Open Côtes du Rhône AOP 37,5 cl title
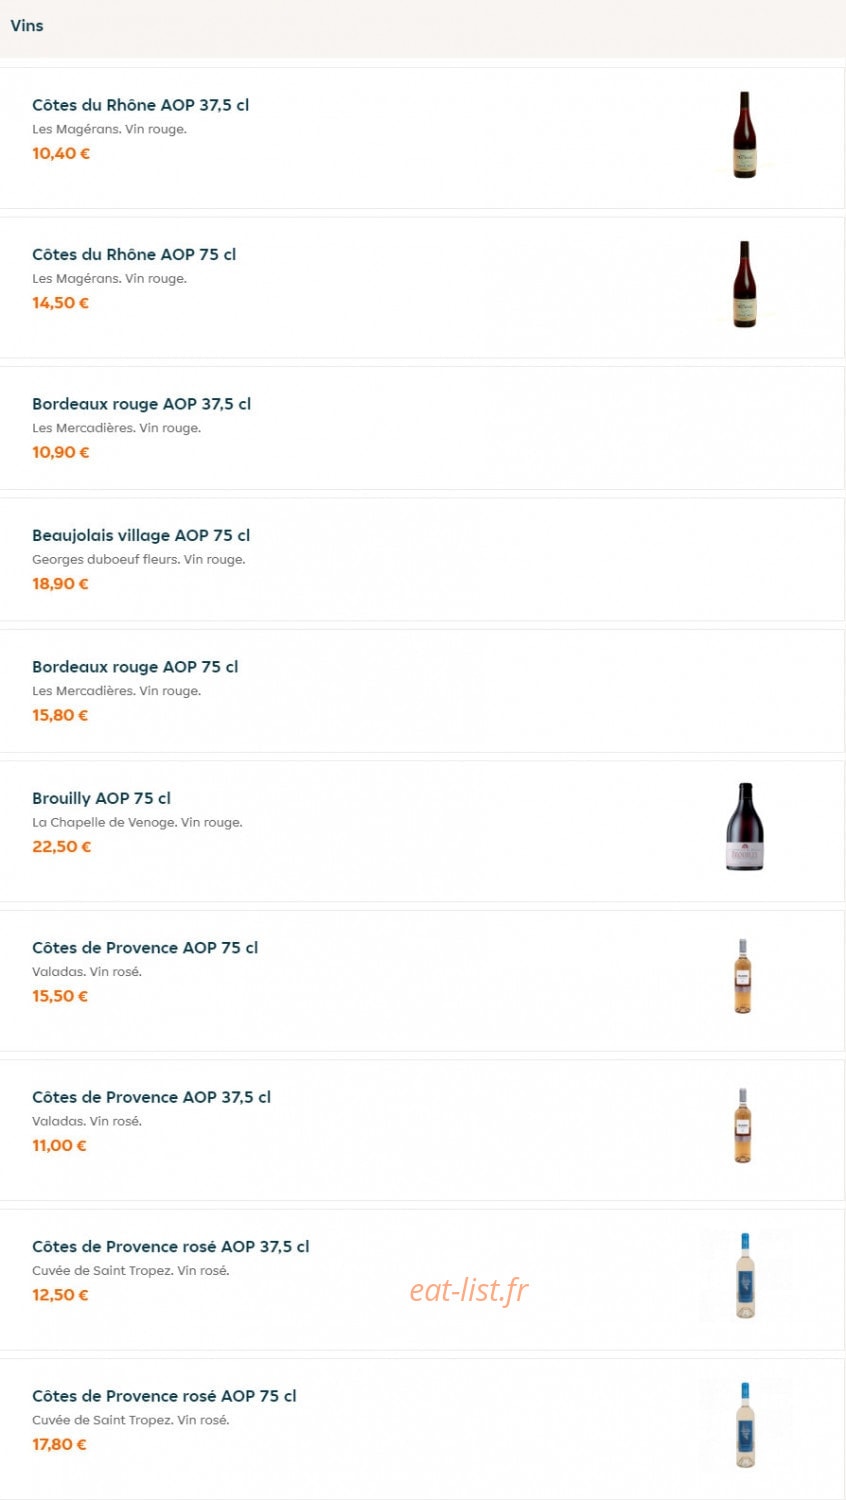846x1500 pixels. click(x=141, y=105)
